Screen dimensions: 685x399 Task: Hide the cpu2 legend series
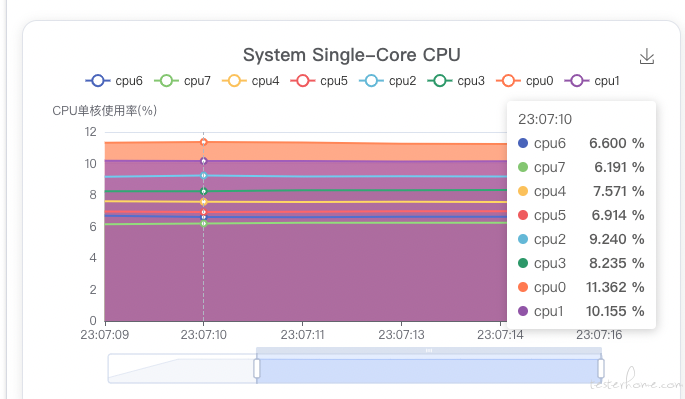(388, 81)
